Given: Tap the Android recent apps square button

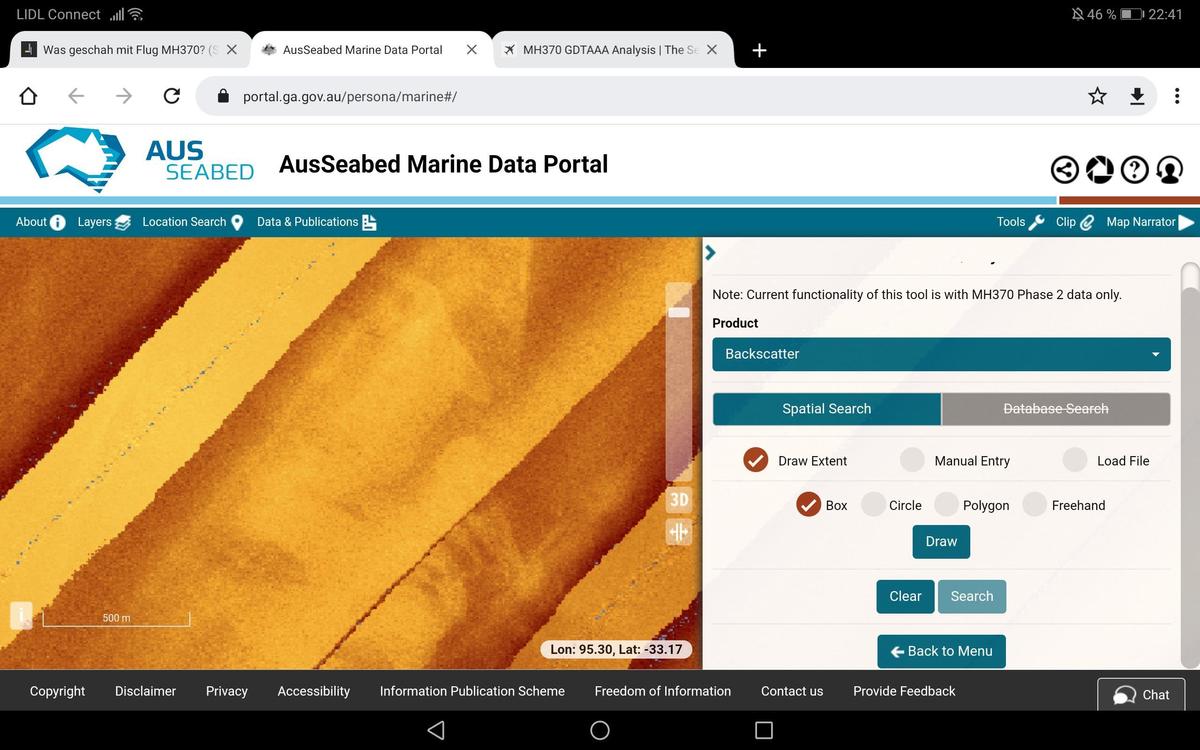Looking at the screenshot, I should click(764, 730).
